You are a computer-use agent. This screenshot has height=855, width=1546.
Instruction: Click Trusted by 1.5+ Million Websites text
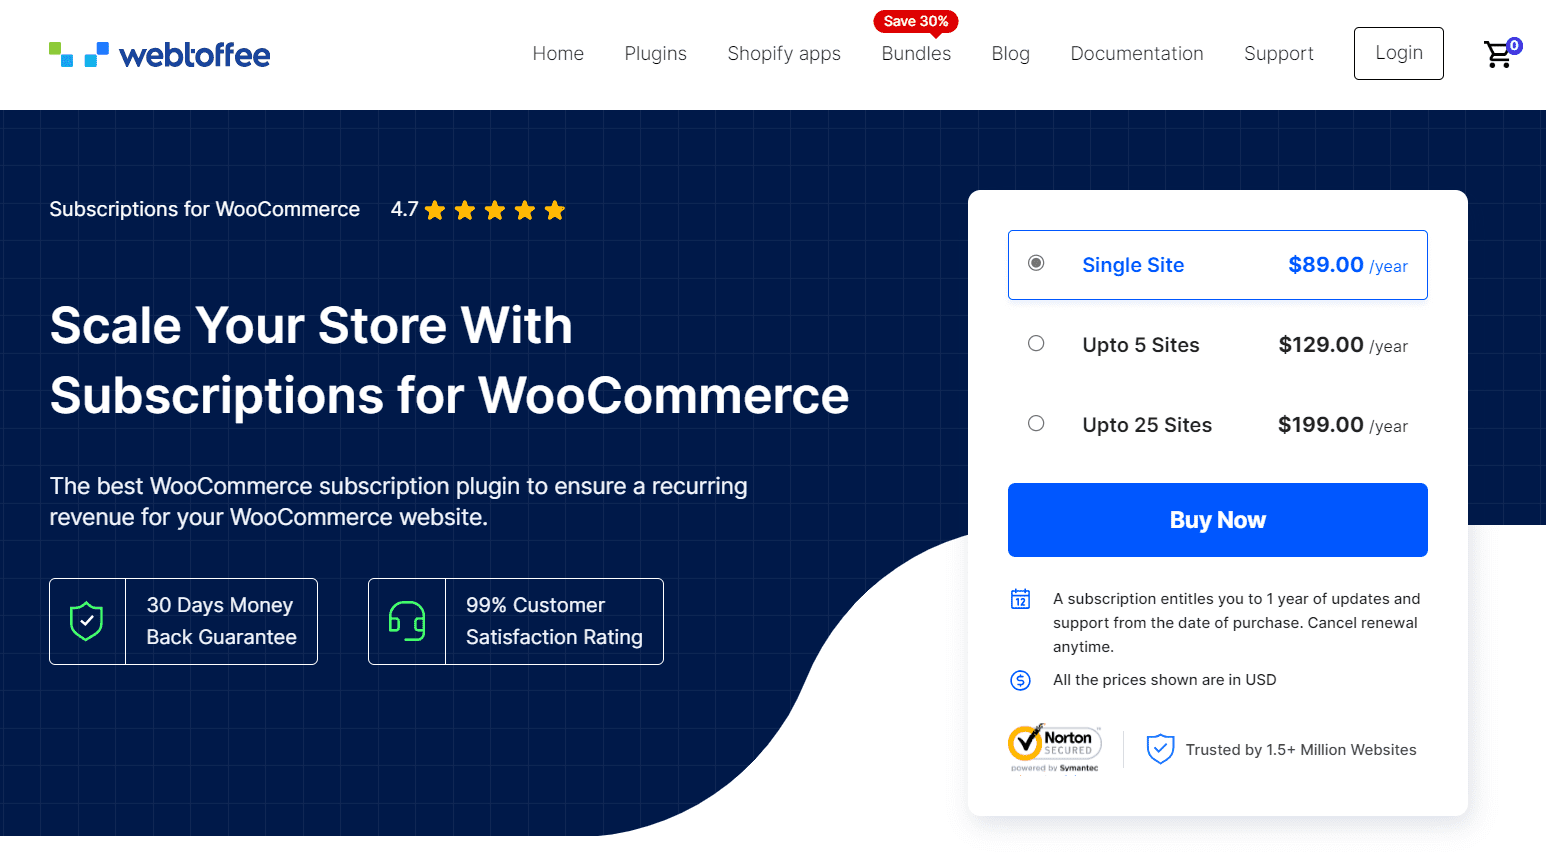(1301, 750)
